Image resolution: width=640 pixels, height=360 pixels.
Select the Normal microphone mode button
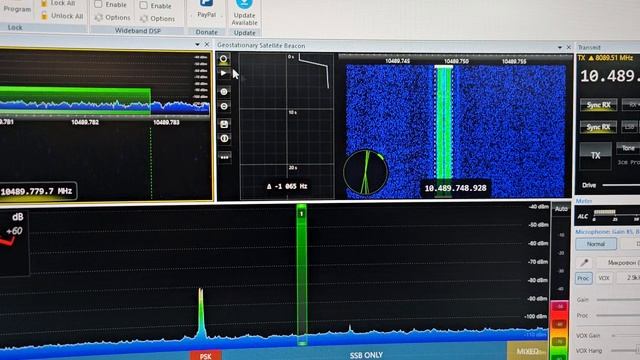point(596,244)
